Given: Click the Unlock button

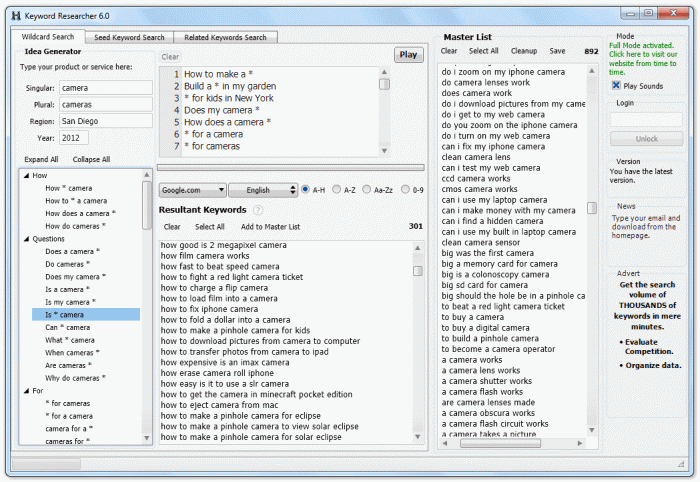Looking at the screenshot, I should coord(646,139).
